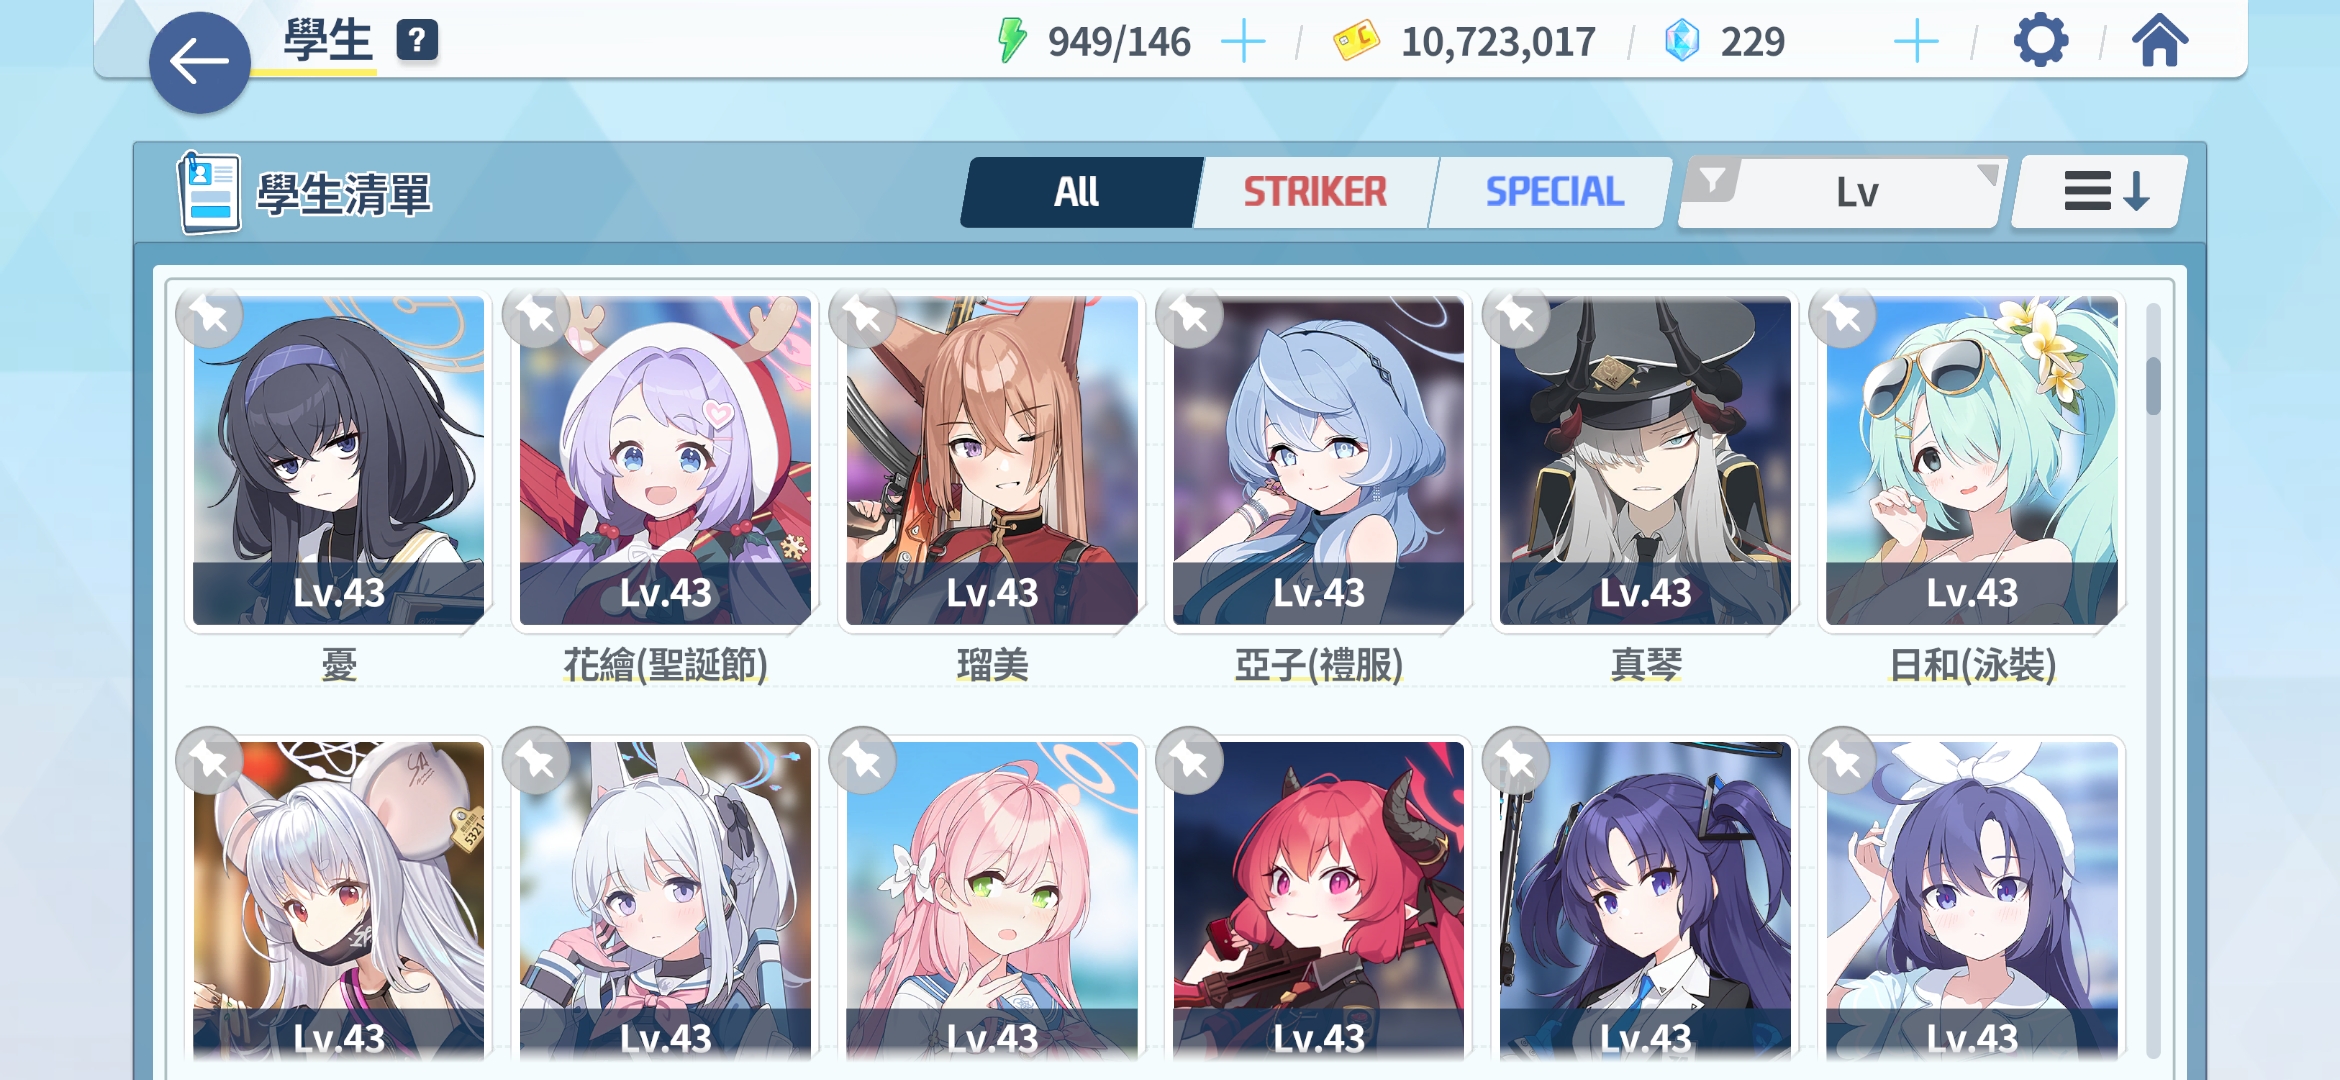Open settings gear icon

coord(2040,41)
